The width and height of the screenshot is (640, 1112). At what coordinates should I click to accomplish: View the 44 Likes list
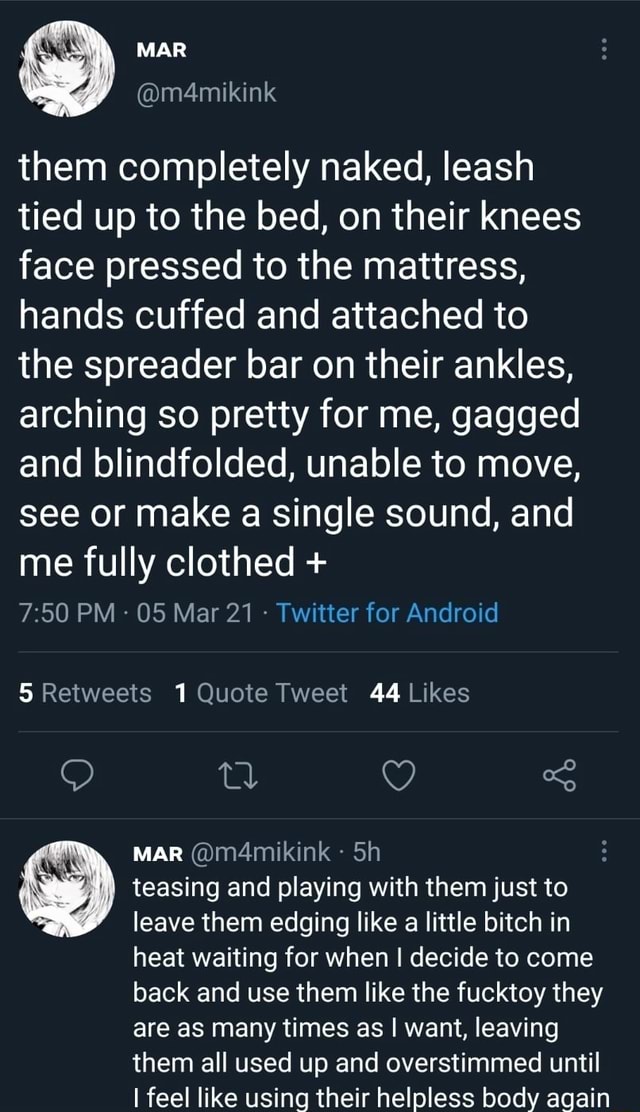click(x=419, y=693)
